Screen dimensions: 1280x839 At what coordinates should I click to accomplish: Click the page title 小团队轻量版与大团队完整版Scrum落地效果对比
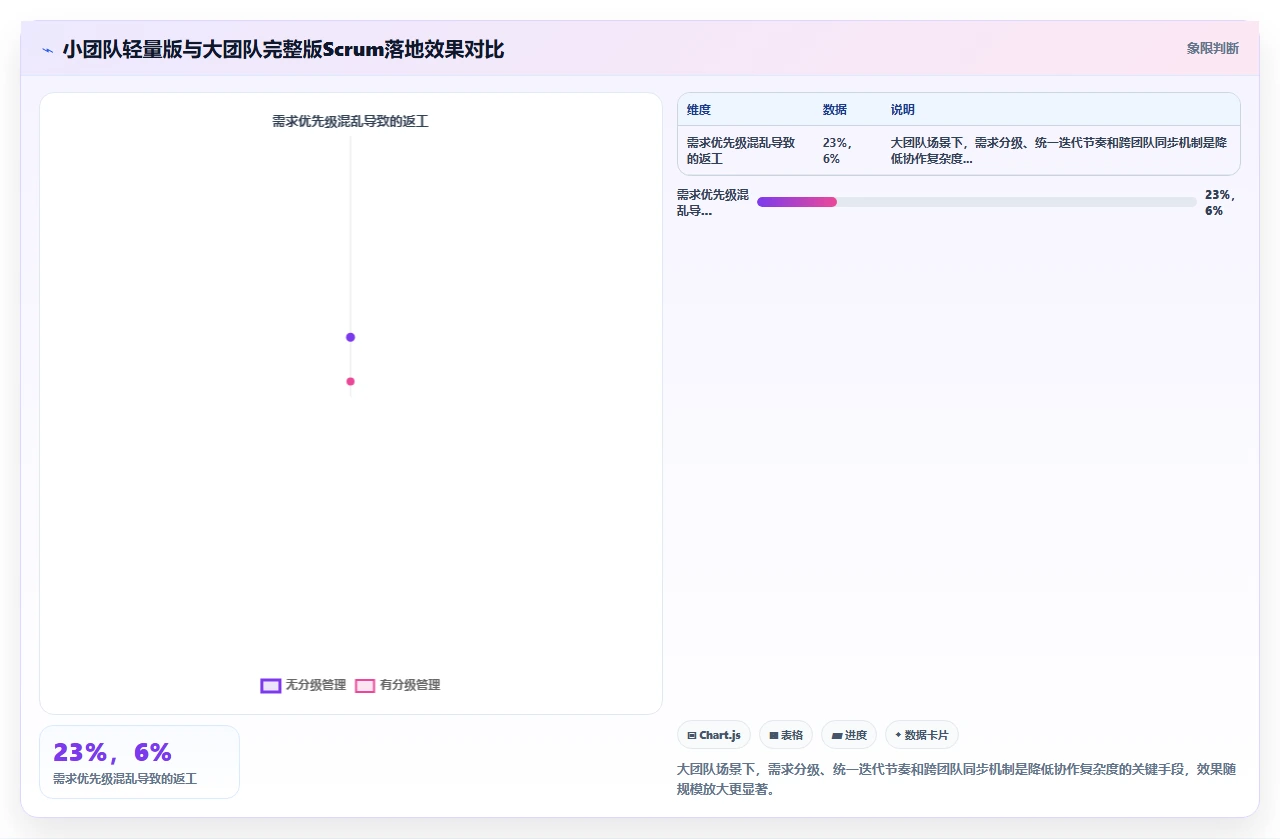283,49
